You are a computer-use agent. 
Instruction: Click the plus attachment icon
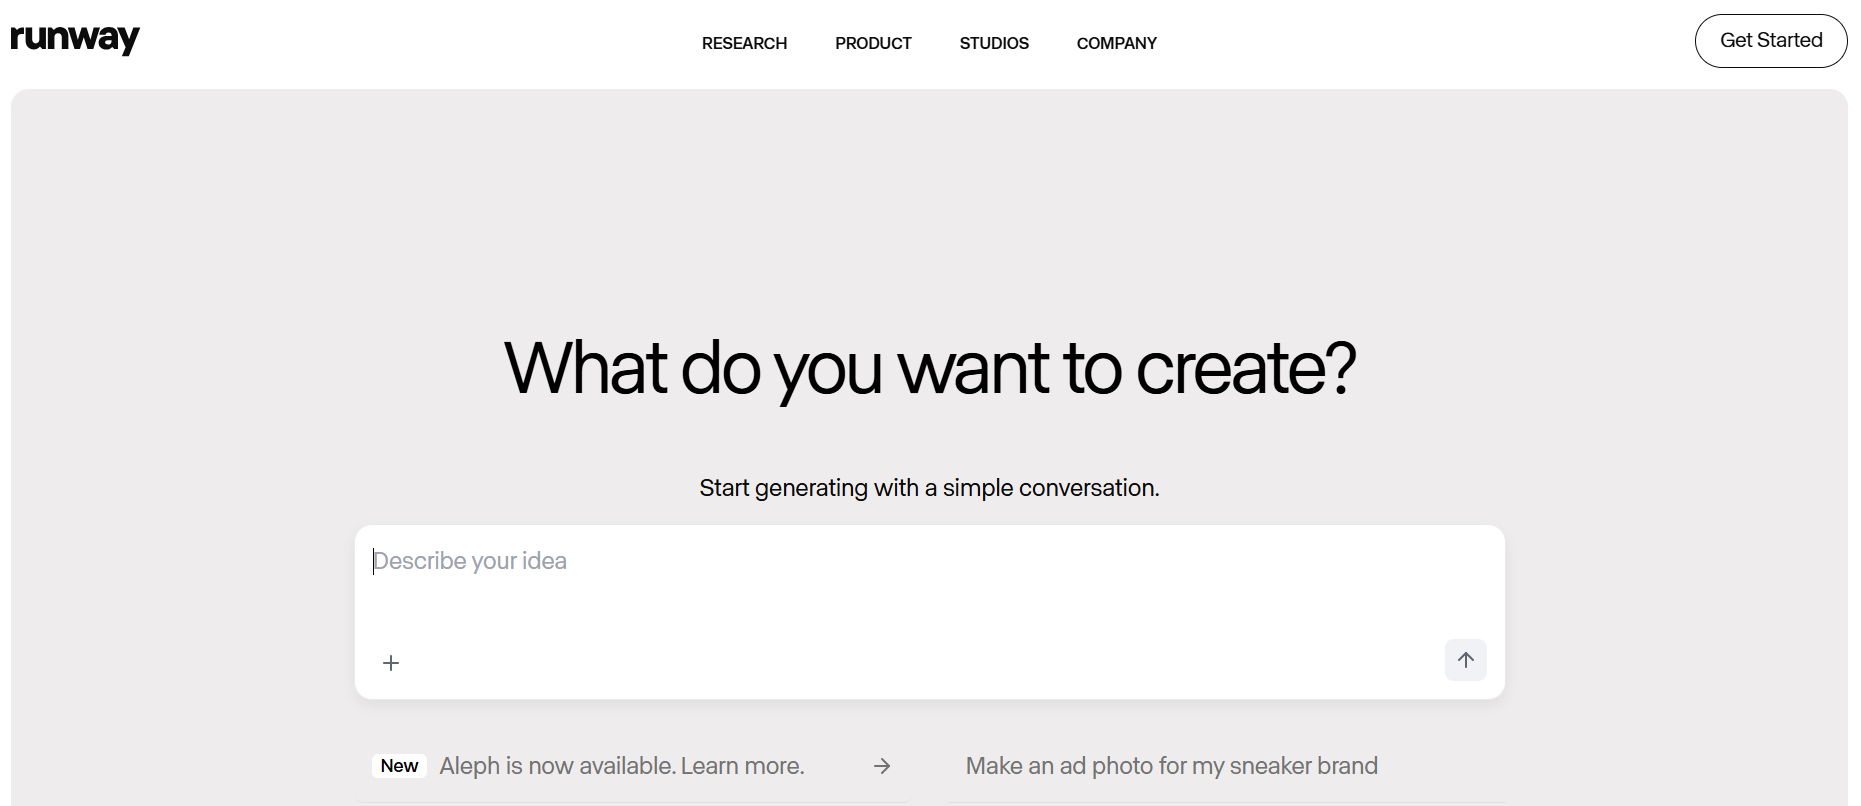[391, 663]
